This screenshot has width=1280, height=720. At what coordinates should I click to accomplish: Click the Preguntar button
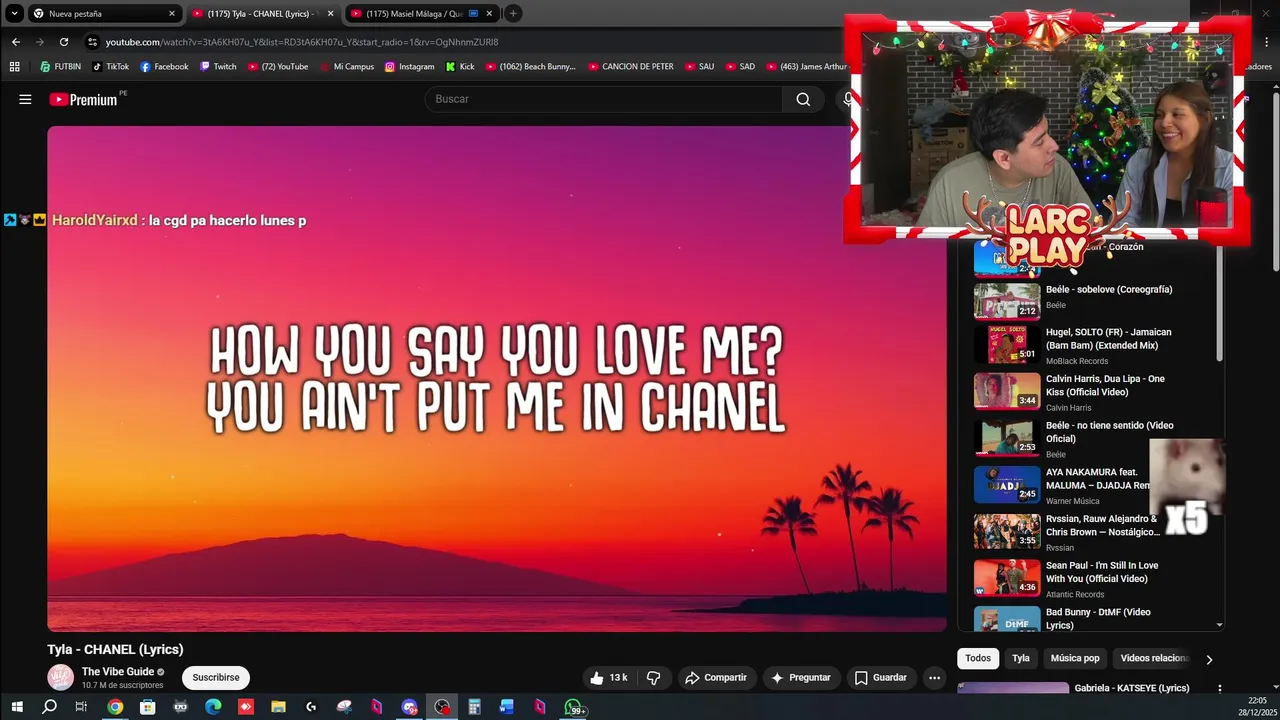click(x=801, y=678)
